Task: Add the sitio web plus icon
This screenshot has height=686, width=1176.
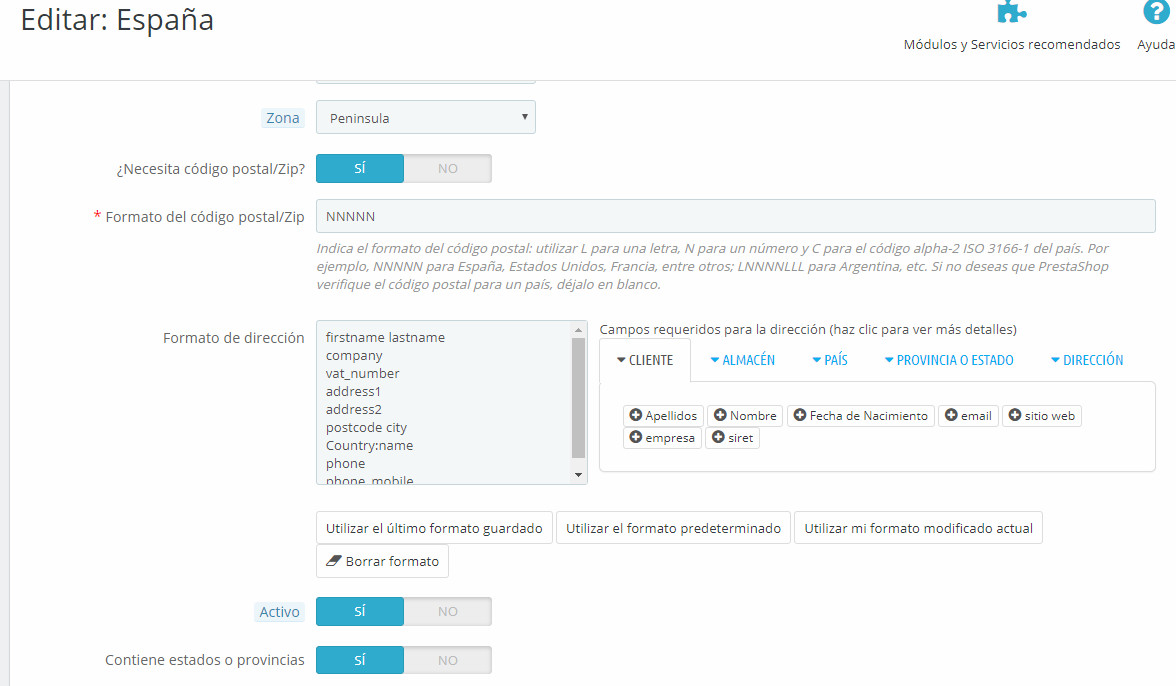Action: 1015,415
